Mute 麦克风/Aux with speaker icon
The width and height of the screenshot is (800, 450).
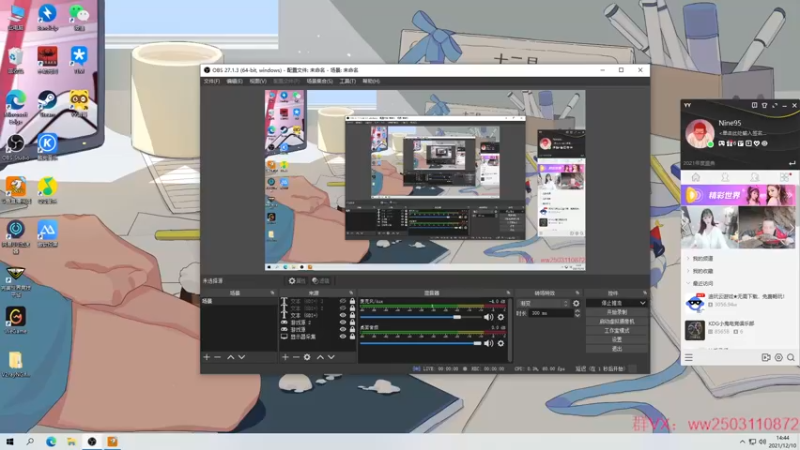click(x=488, y=317)
